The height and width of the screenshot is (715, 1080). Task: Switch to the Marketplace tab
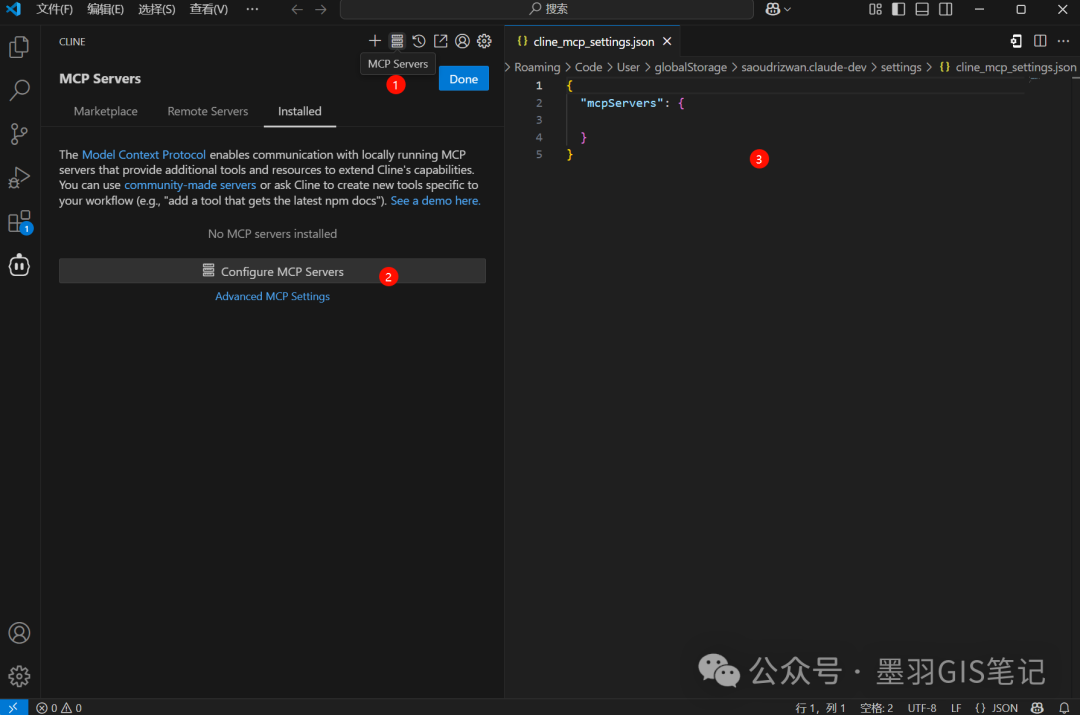point(105,111)
